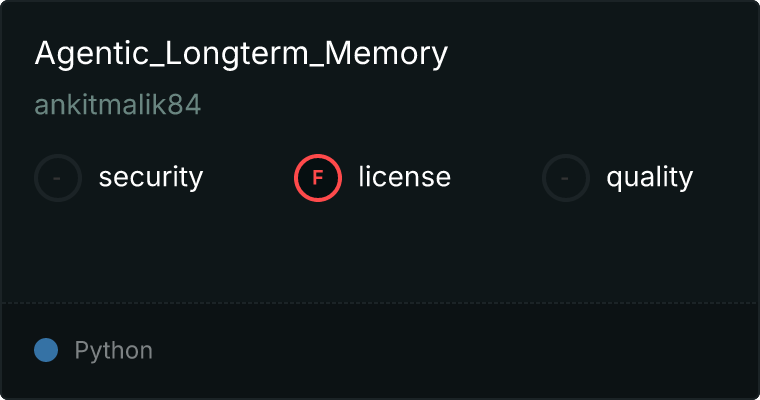760x400 pixels.
Task: Select the quality label text
Action: click(649, 178)
